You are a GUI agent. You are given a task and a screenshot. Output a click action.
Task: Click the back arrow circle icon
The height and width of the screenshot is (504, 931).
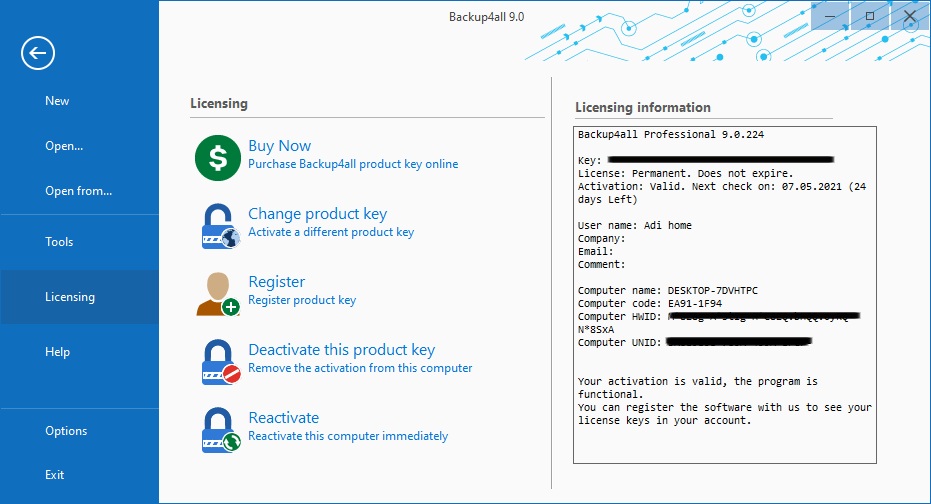click(38, 53)
